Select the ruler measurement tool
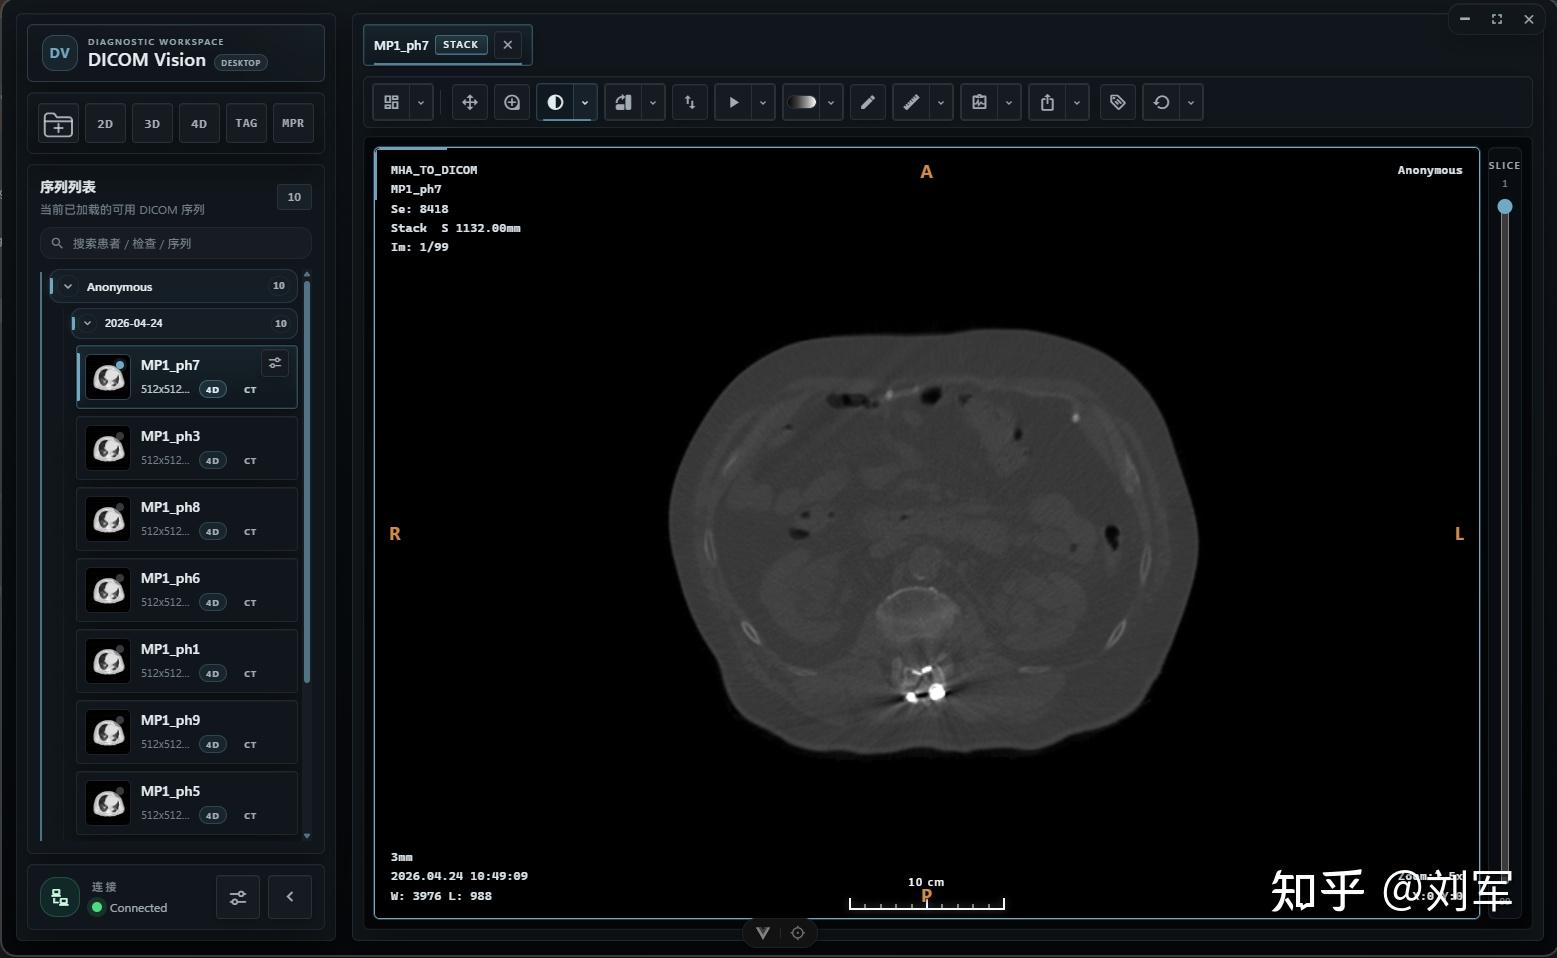The height and width of the screenshot is (958, 1557). click(911, 102)
